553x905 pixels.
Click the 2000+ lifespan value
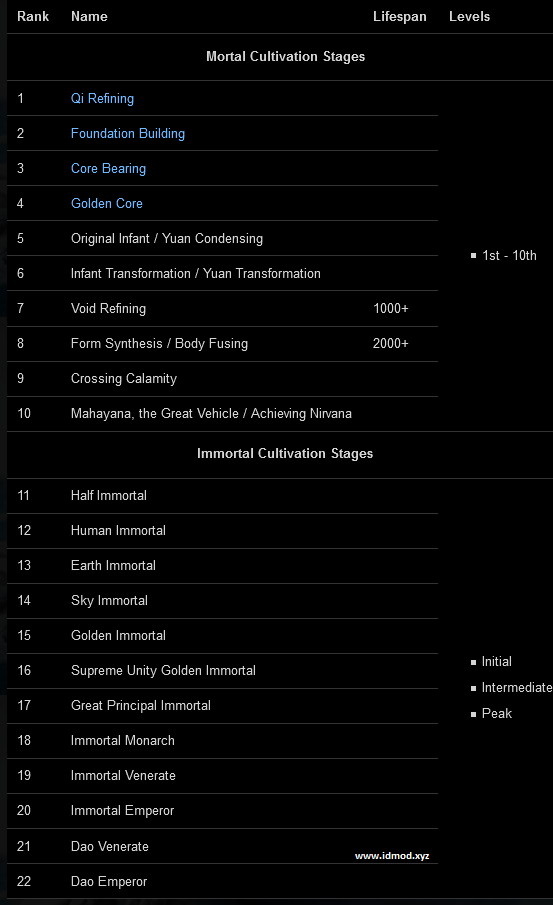click(390, 343)
